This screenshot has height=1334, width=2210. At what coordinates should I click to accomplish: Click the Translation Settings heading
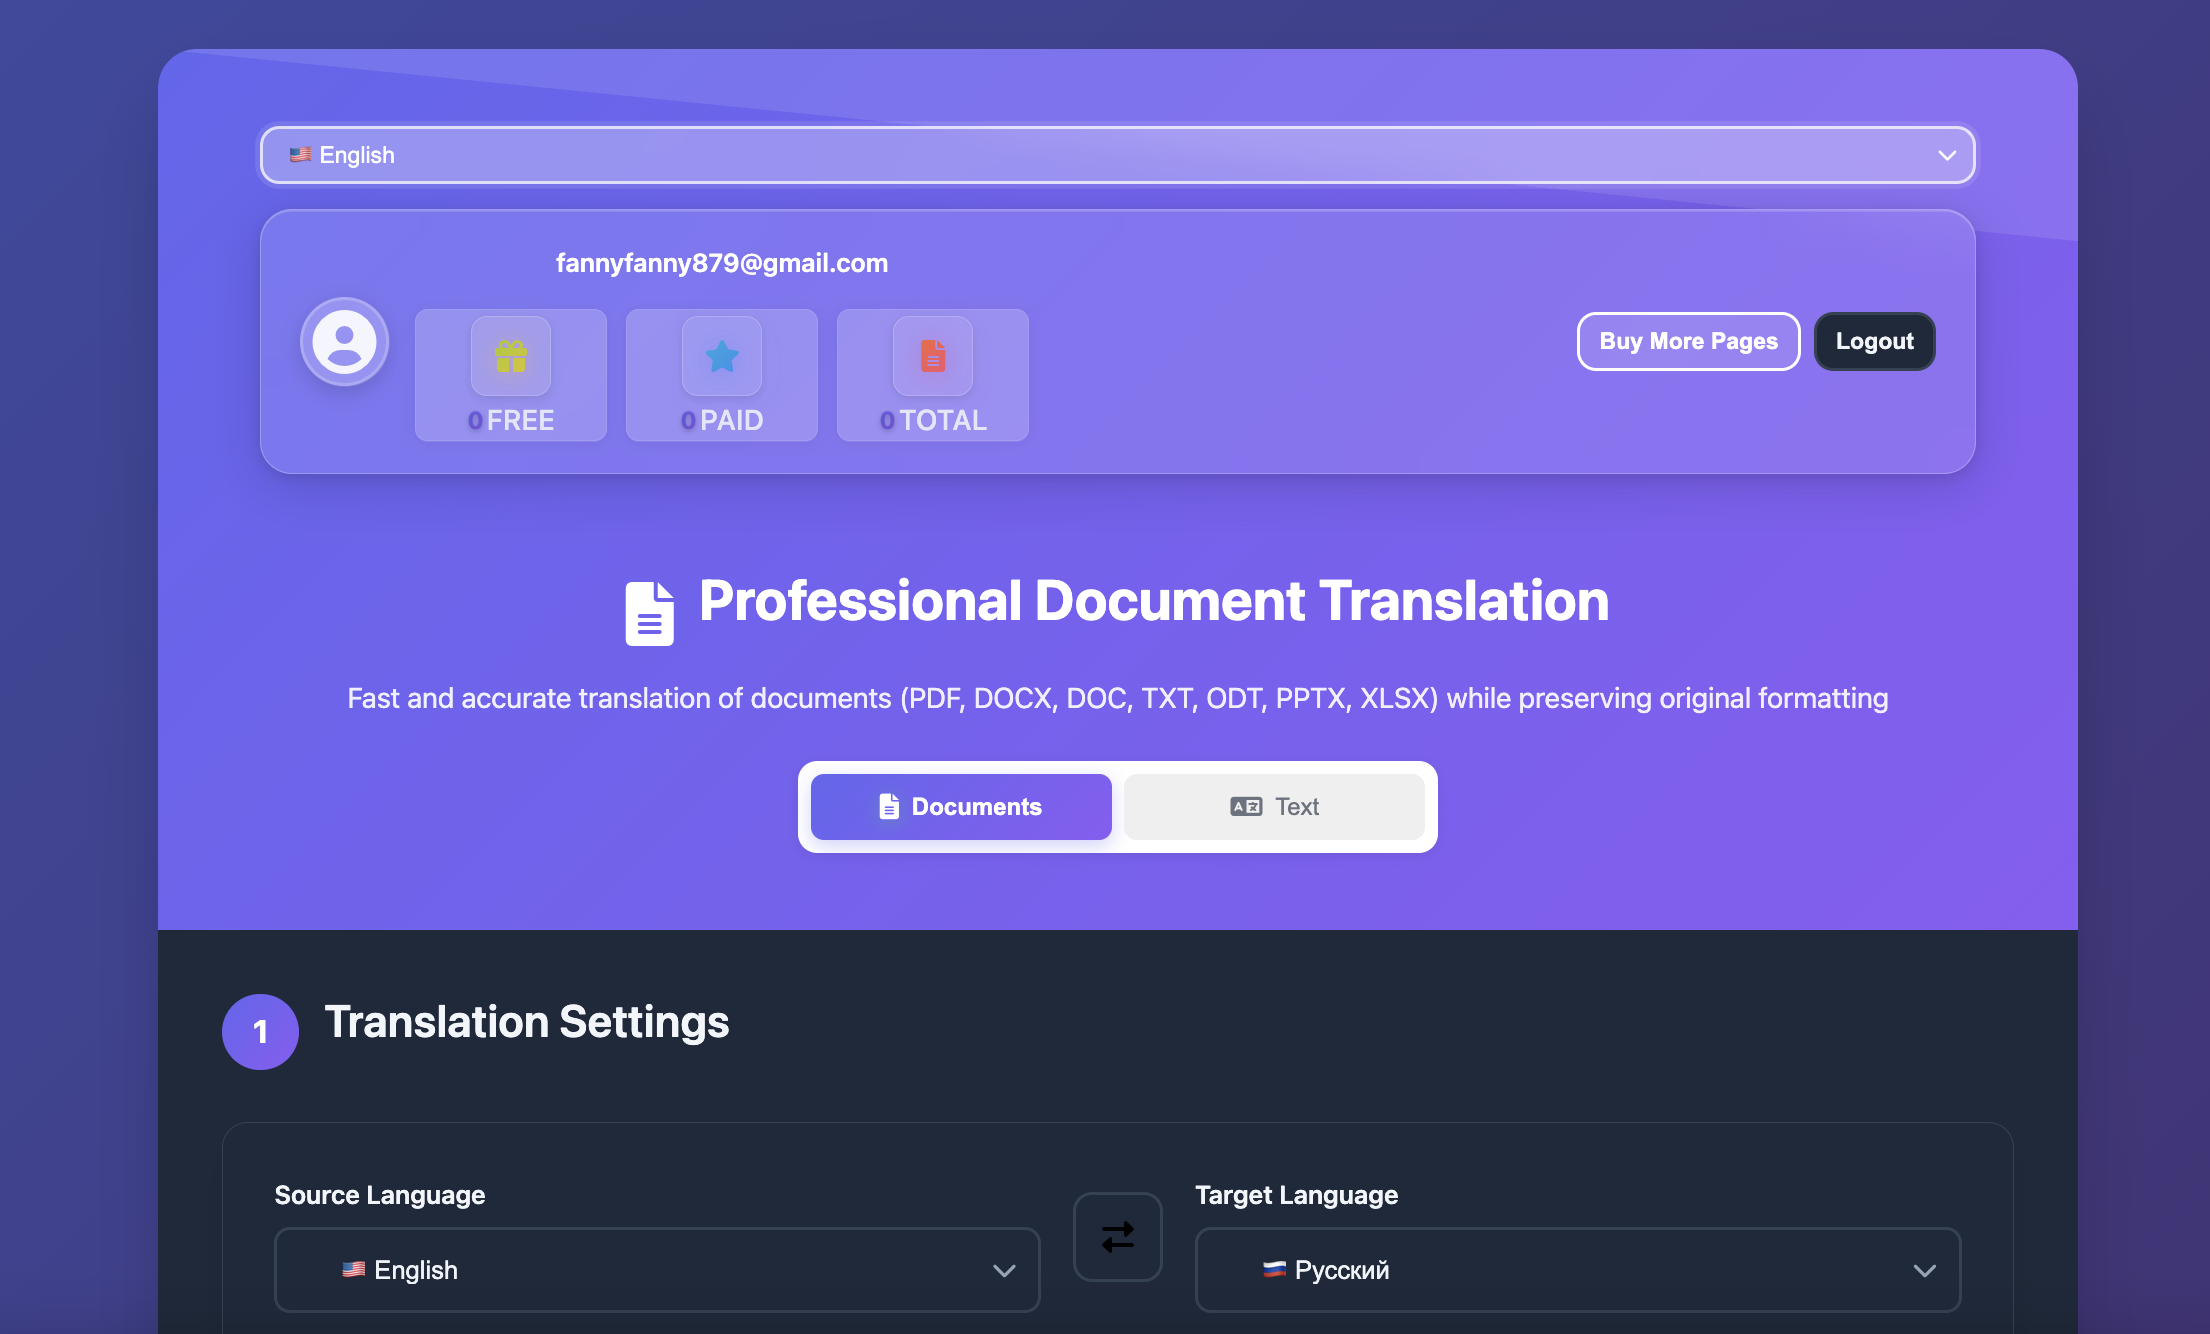(527, 1022)
